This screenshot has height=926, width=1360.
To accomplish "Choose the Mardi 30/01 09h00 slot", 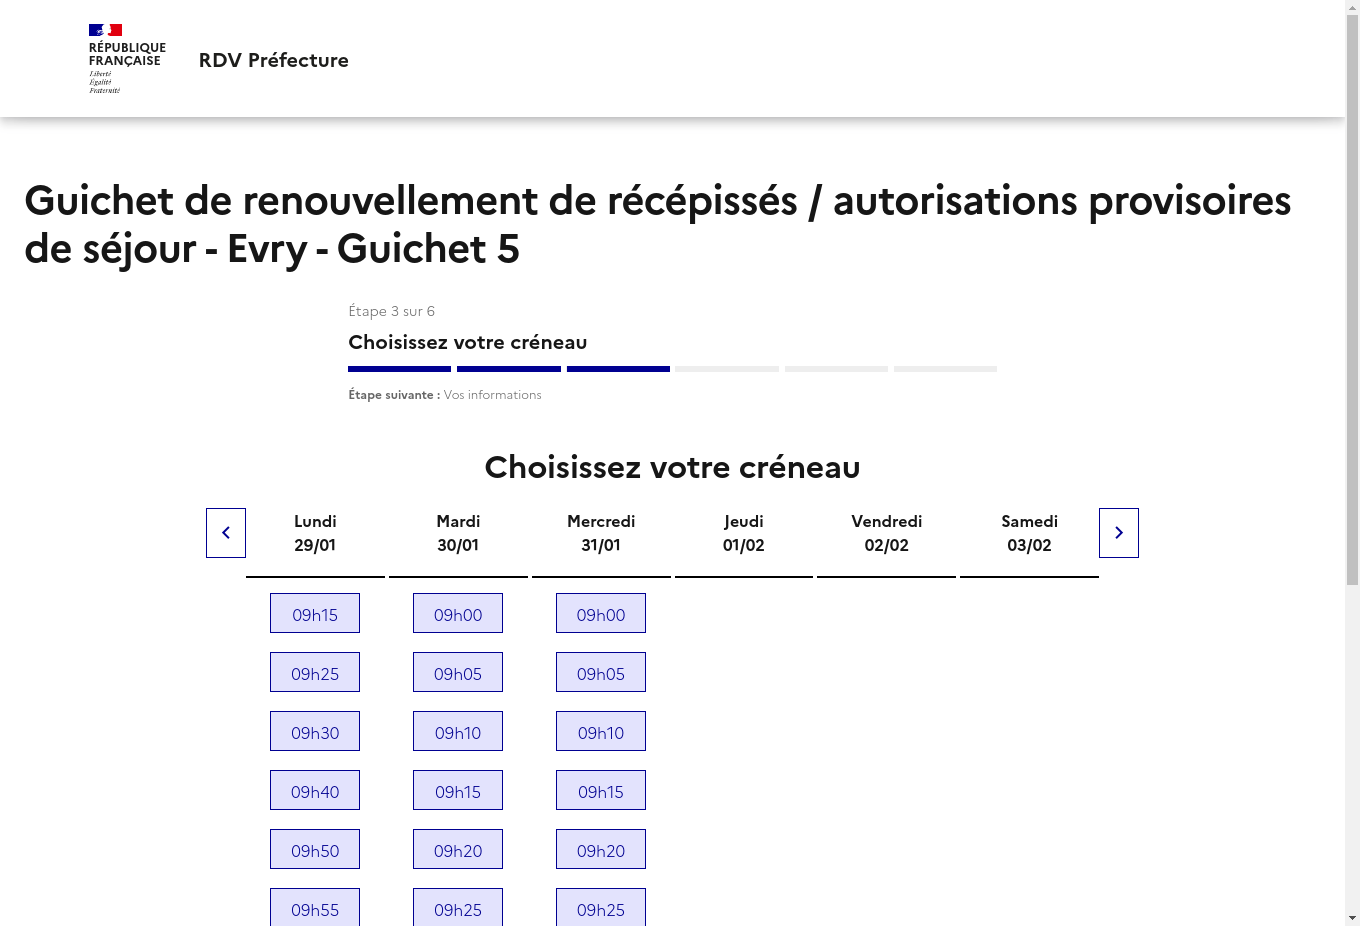I will tap(458, 614).
